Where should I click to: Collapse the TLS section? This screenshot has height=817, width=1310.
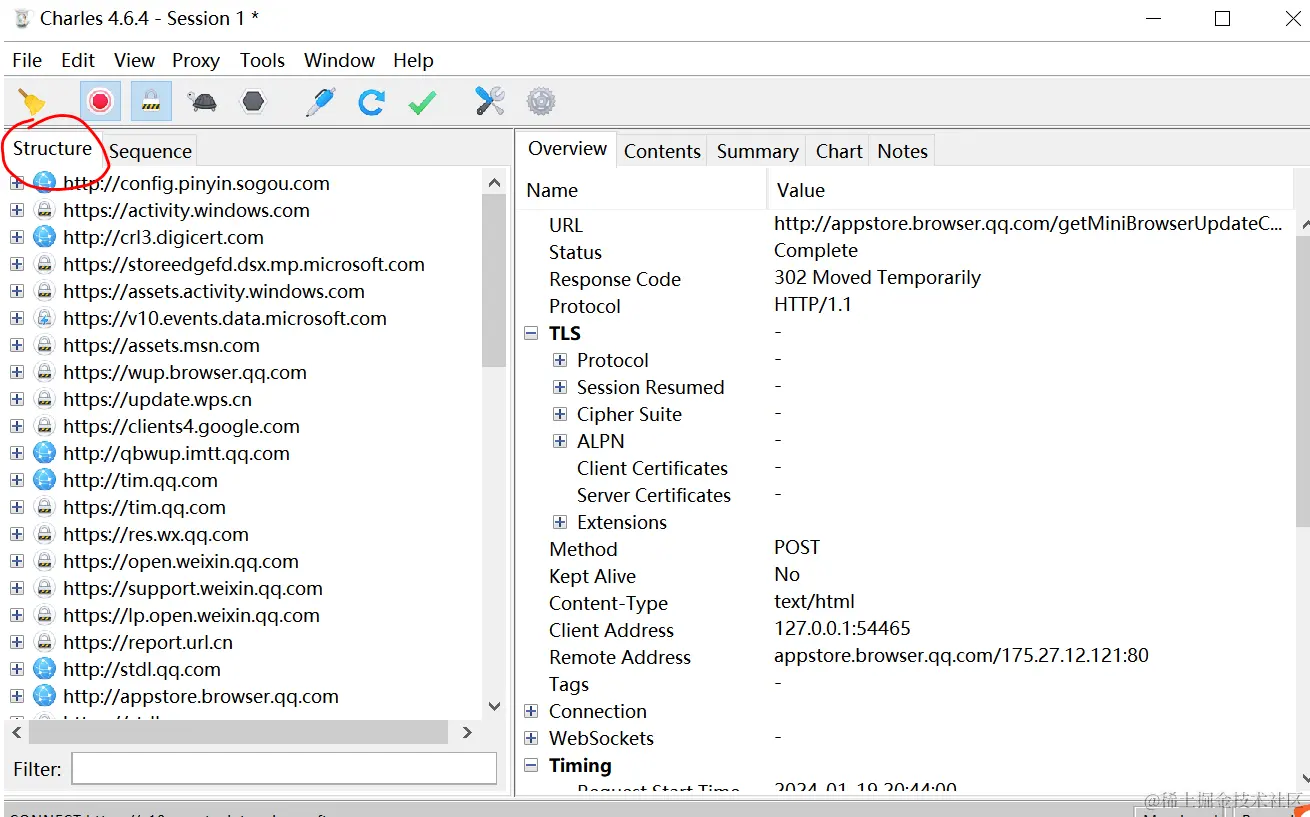coord(531,334)
